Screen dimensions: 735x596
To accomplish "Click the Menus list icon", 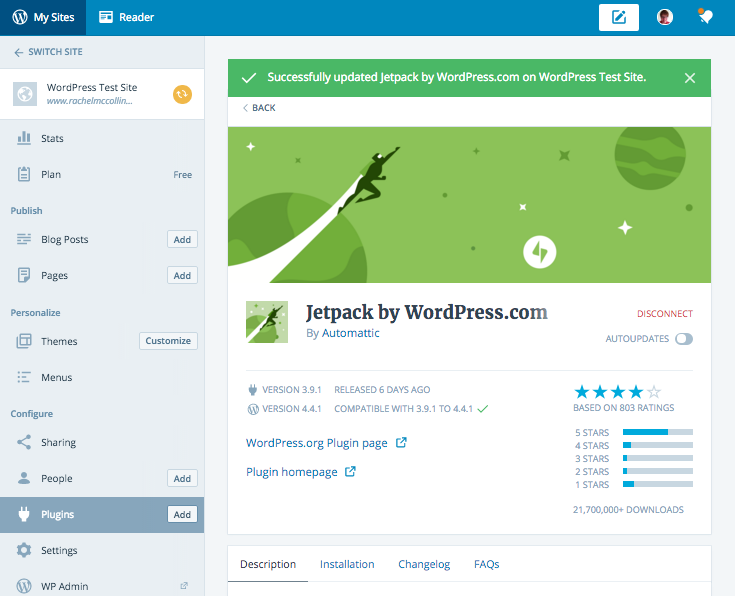I will coord(24,377).
